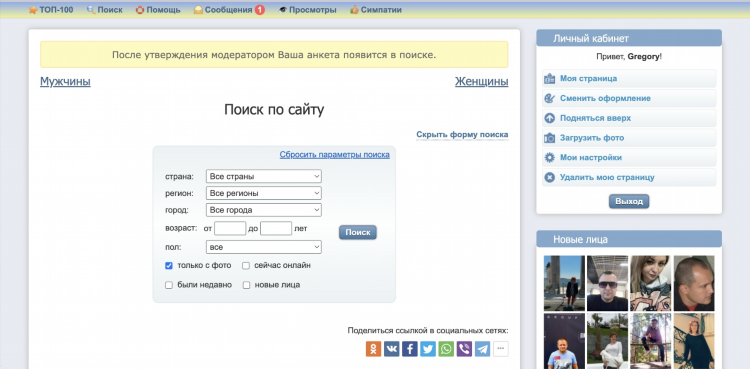This screenshot has width=750, height=369.
Task: Go to ТОП-100 in top menu
Action: 51,10
